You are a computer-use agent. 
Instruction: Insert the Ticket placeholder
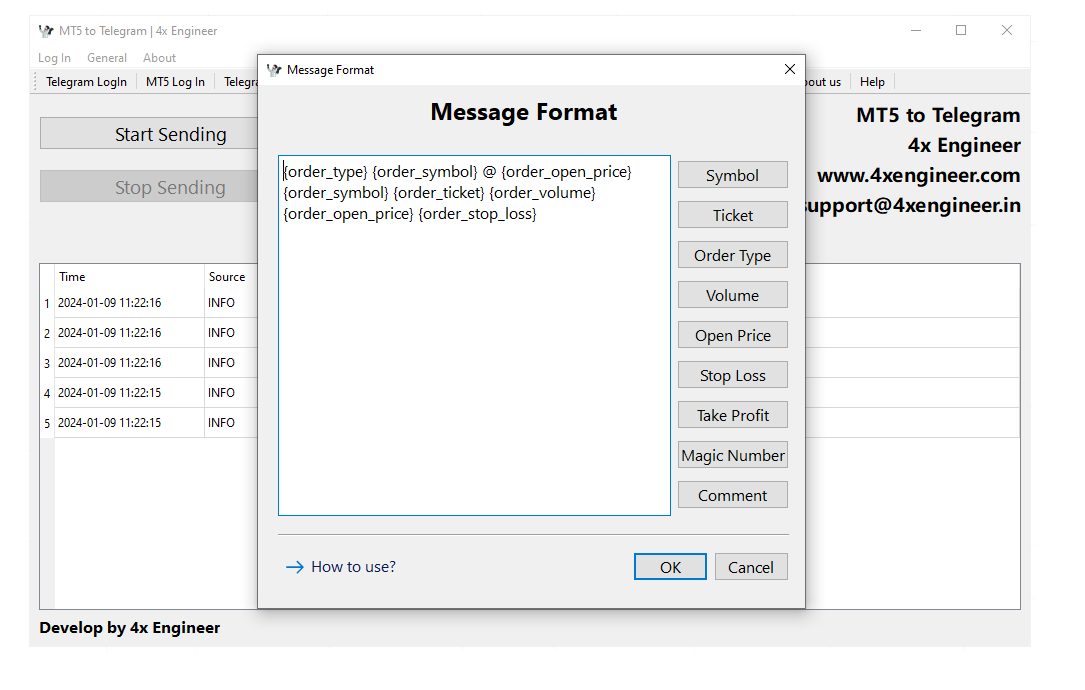point(732,215)
